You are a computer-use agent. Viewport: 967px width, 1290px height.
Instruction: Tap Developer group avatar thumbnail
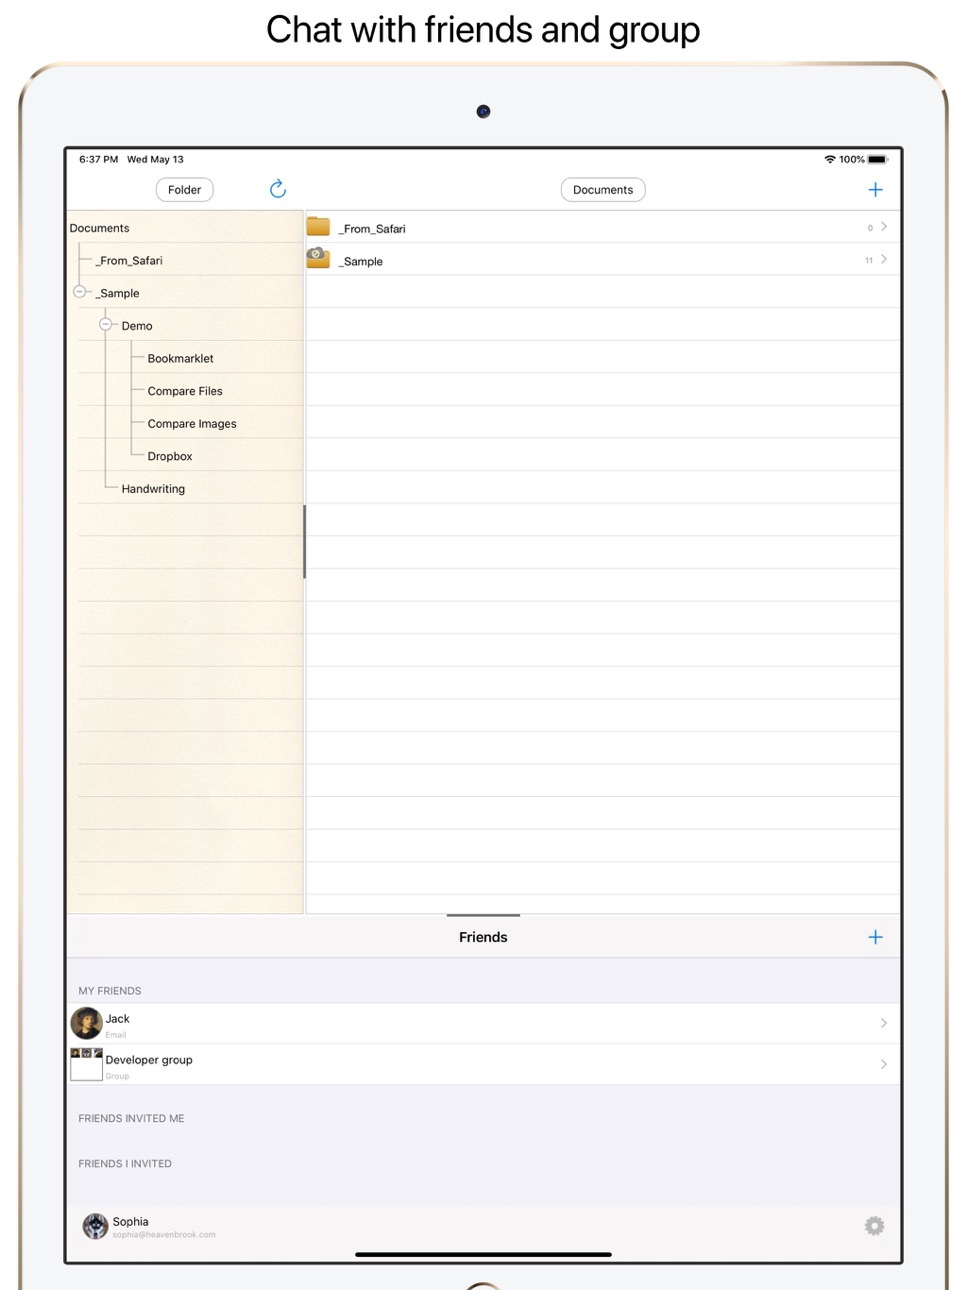tap(87, 1064)
